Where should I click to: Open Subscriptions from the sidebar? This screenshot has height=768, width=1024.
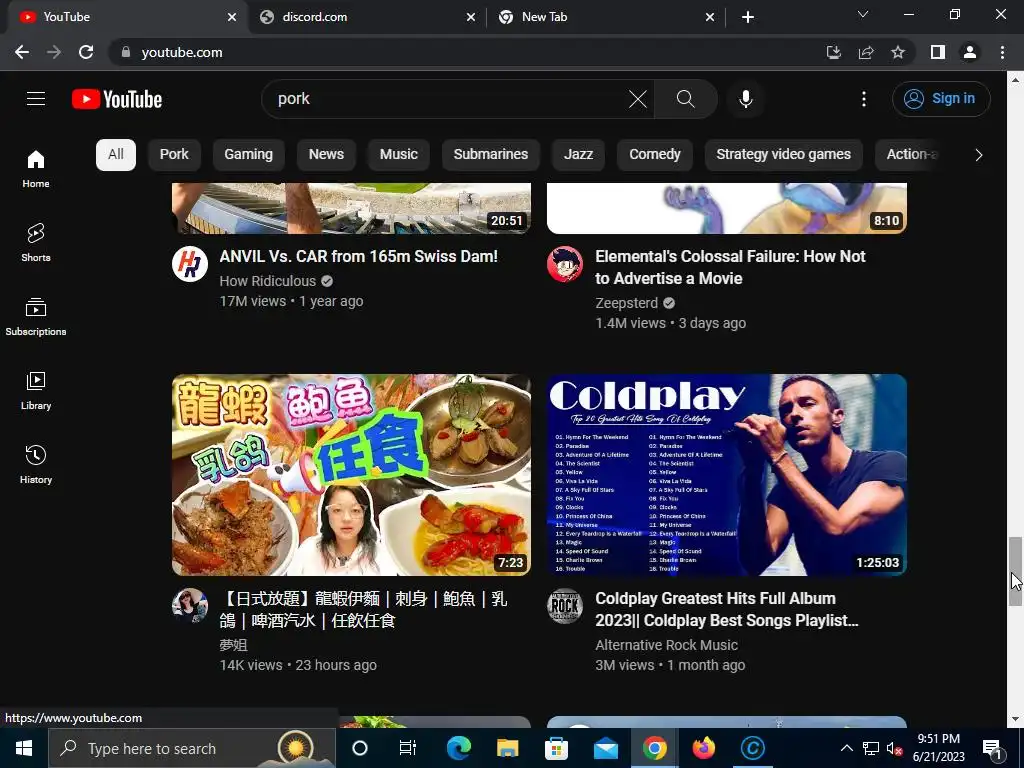click(x=36, y=317)
